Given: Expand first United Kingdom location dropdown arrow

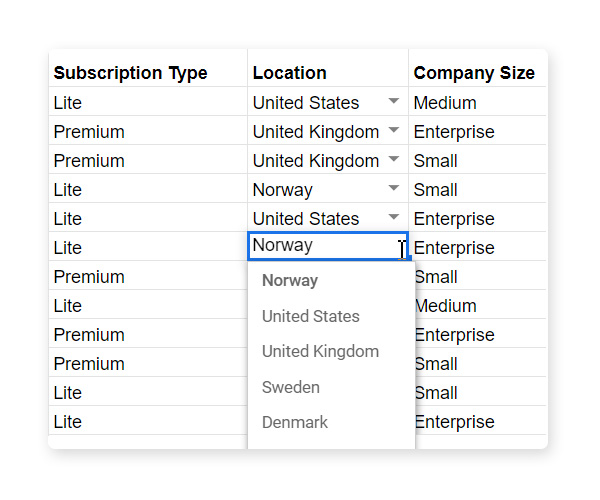Looking at the screenshot, I should (394, 131).
